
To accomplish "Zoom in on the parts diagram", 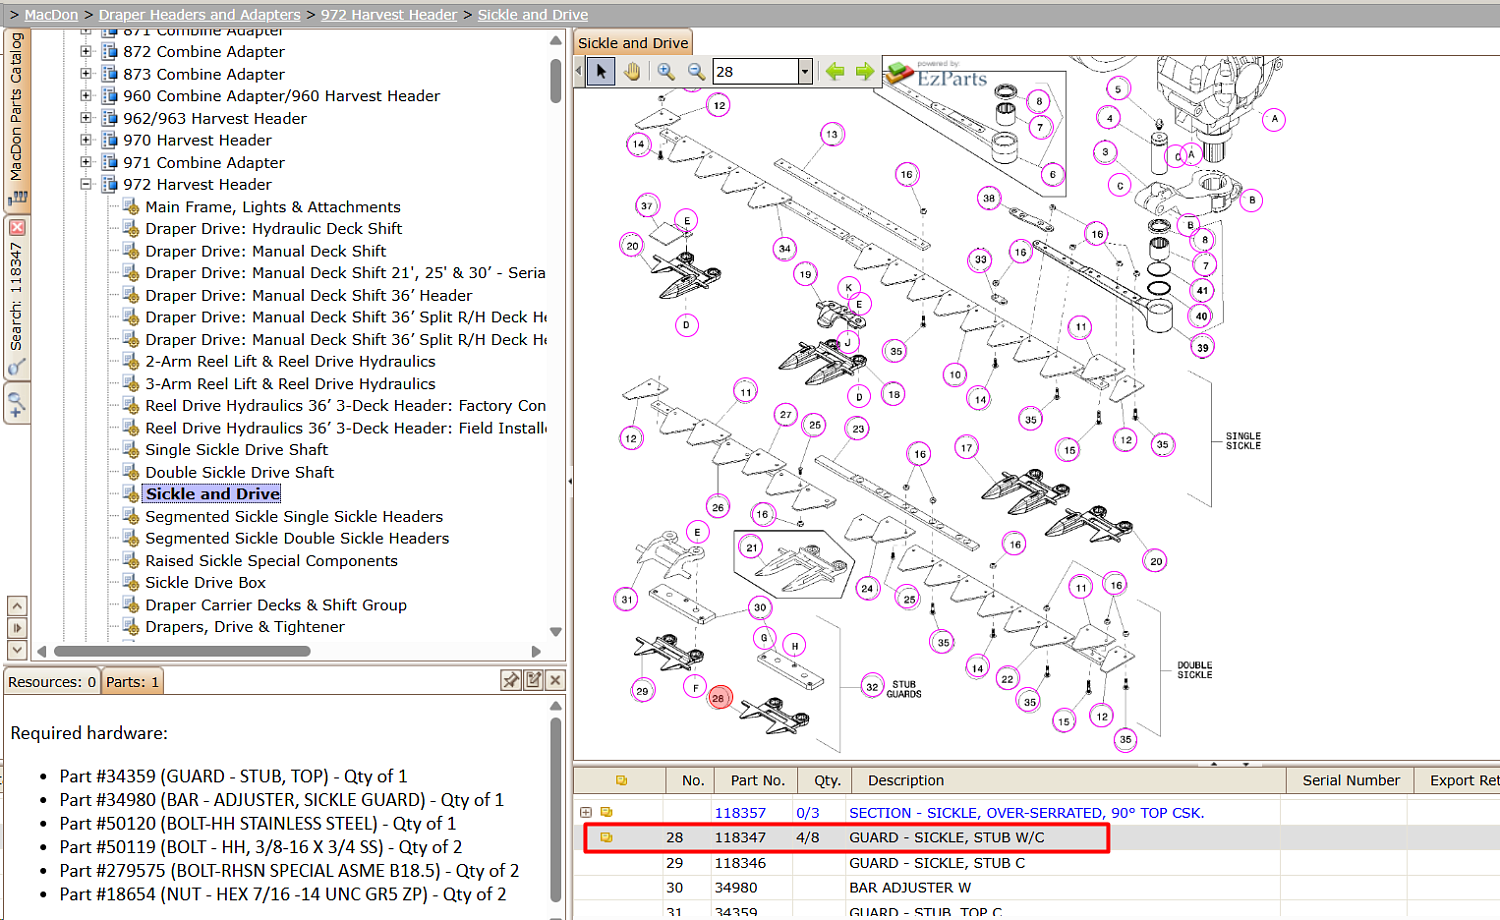I will (x=666, y=71).
